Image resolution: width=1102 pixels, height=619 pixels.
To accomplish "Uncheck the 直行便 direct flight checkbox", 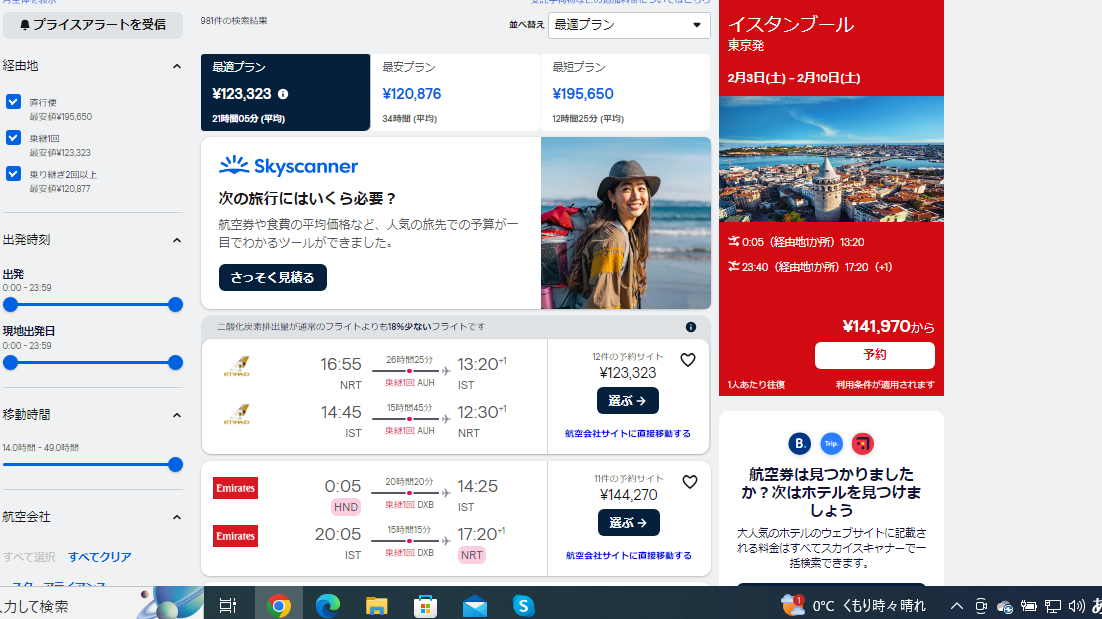I will (13, 102).
